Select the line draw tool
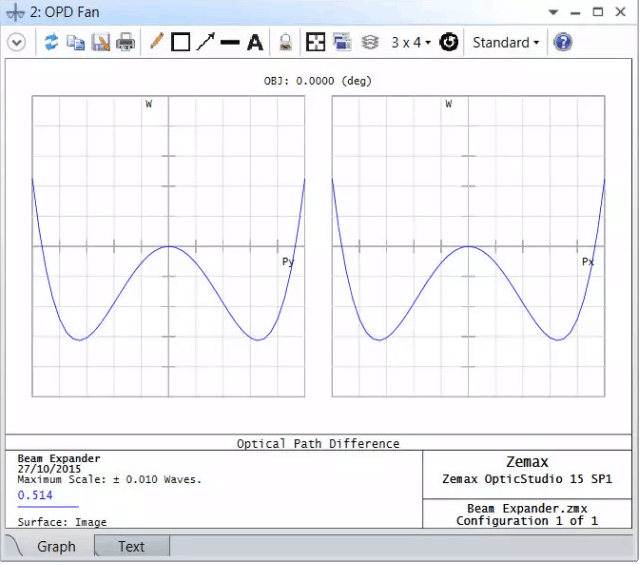 click(x=230, y=42)
